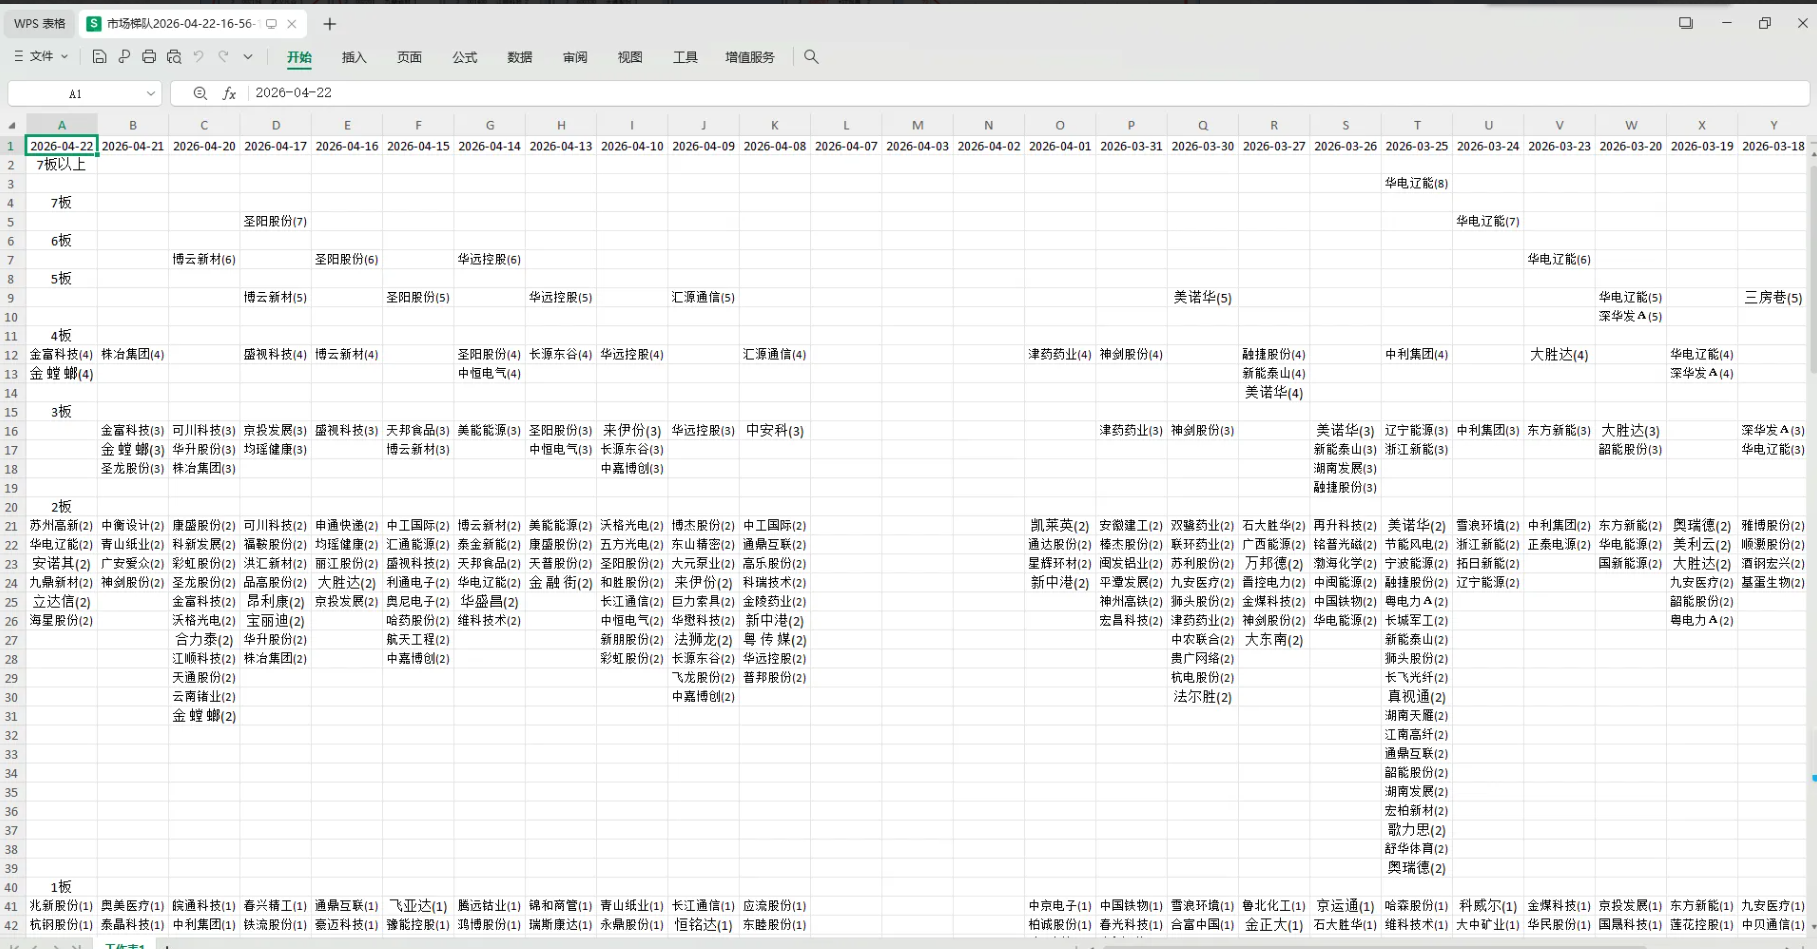Click the fx insert function icon
This screenshot has height=949, width=1817.
pyautogui.click(x=229, y=93)
